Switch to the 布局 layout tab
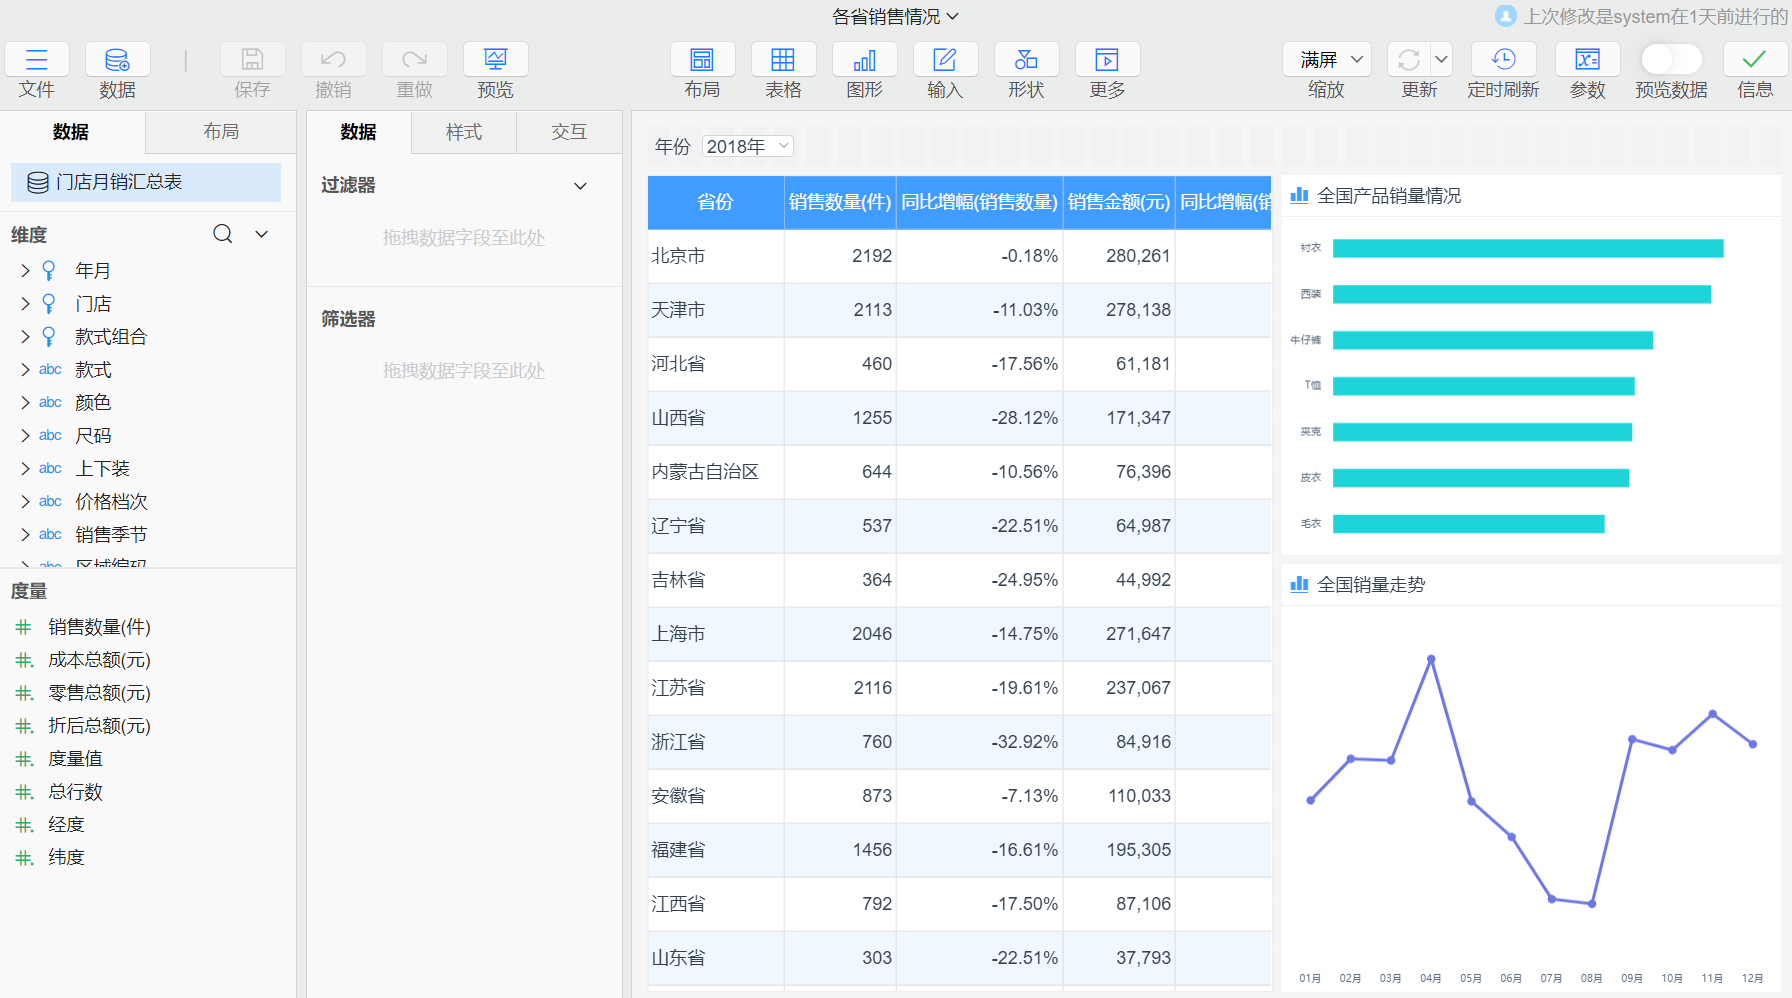This screenshot has width=1792, height=998. click(220, 131)
